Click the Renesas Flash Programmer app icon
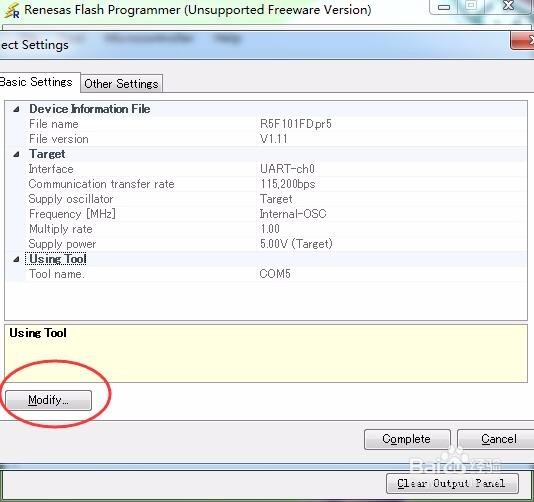This screenshot has width=534, height=502. (x=12, y=11)
